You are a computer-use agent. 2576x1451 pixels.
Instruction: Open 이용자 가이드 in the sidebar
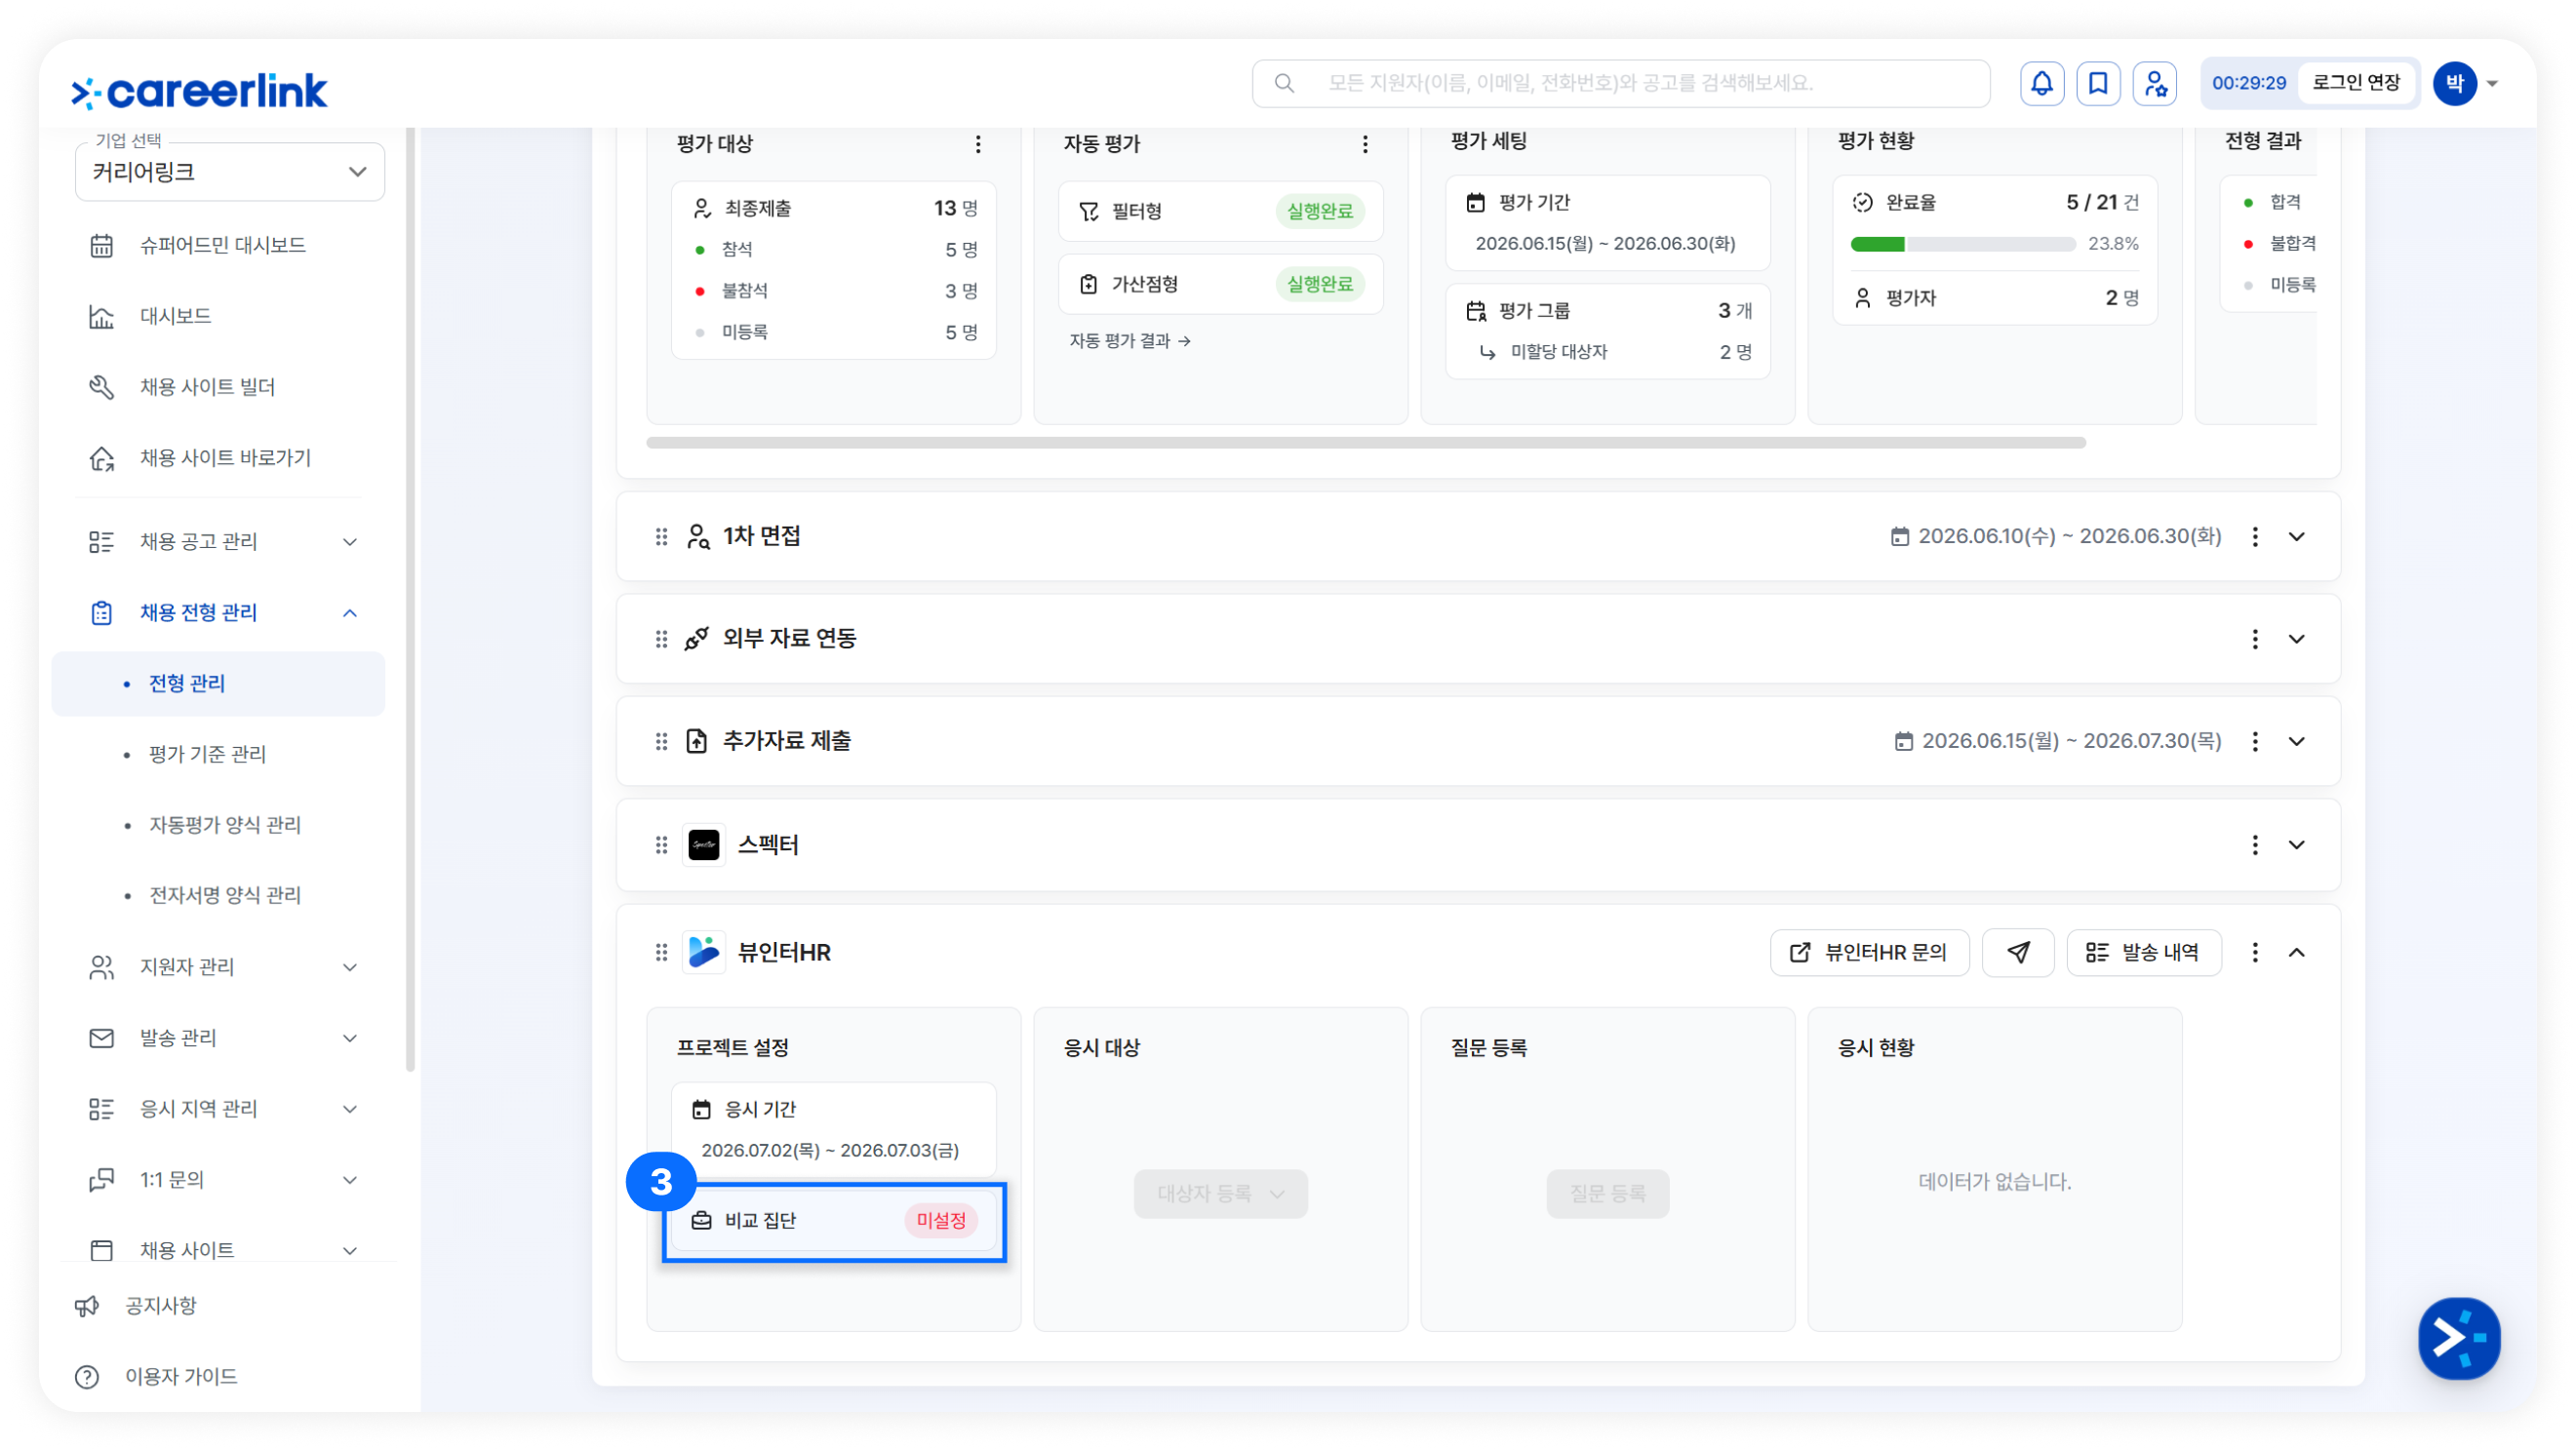(181, 1377)
